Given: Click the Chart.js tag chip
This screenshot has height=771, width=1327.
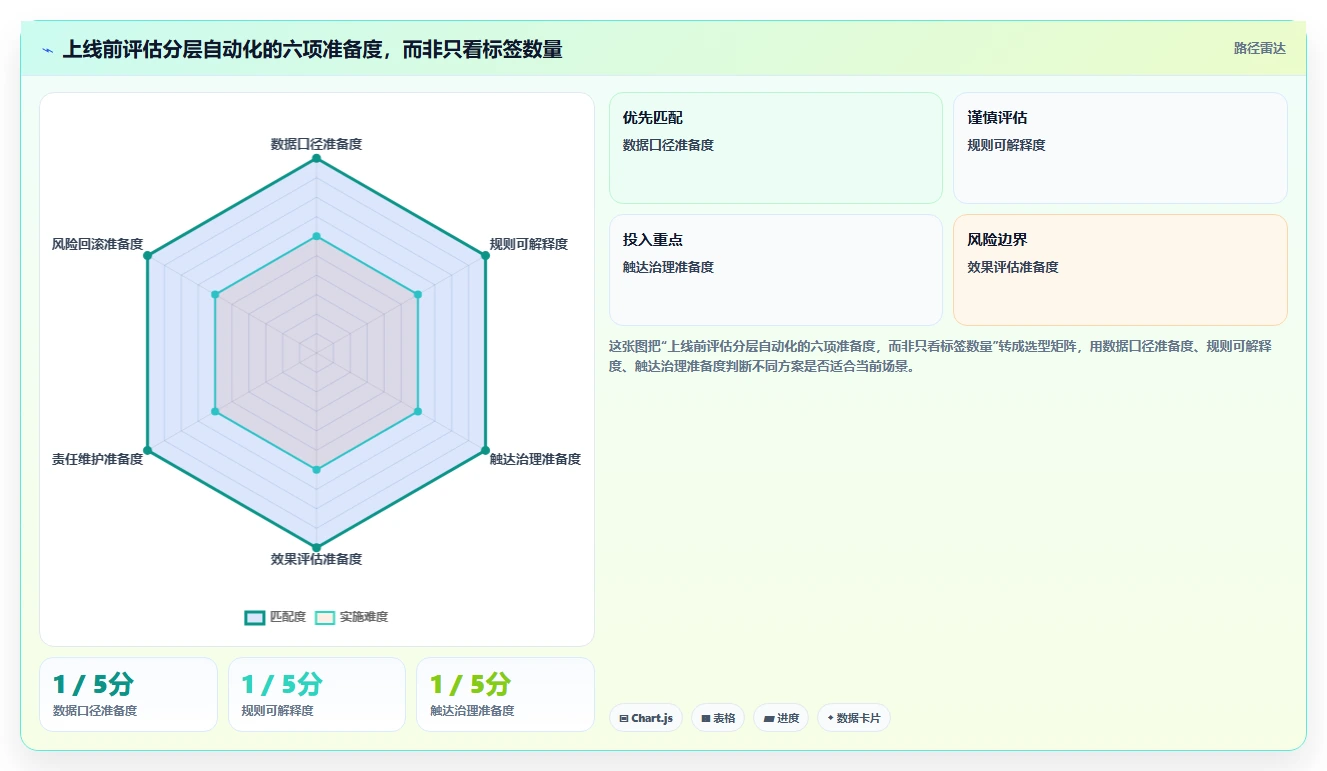Looking at the screenshot, I should (646, 718).
